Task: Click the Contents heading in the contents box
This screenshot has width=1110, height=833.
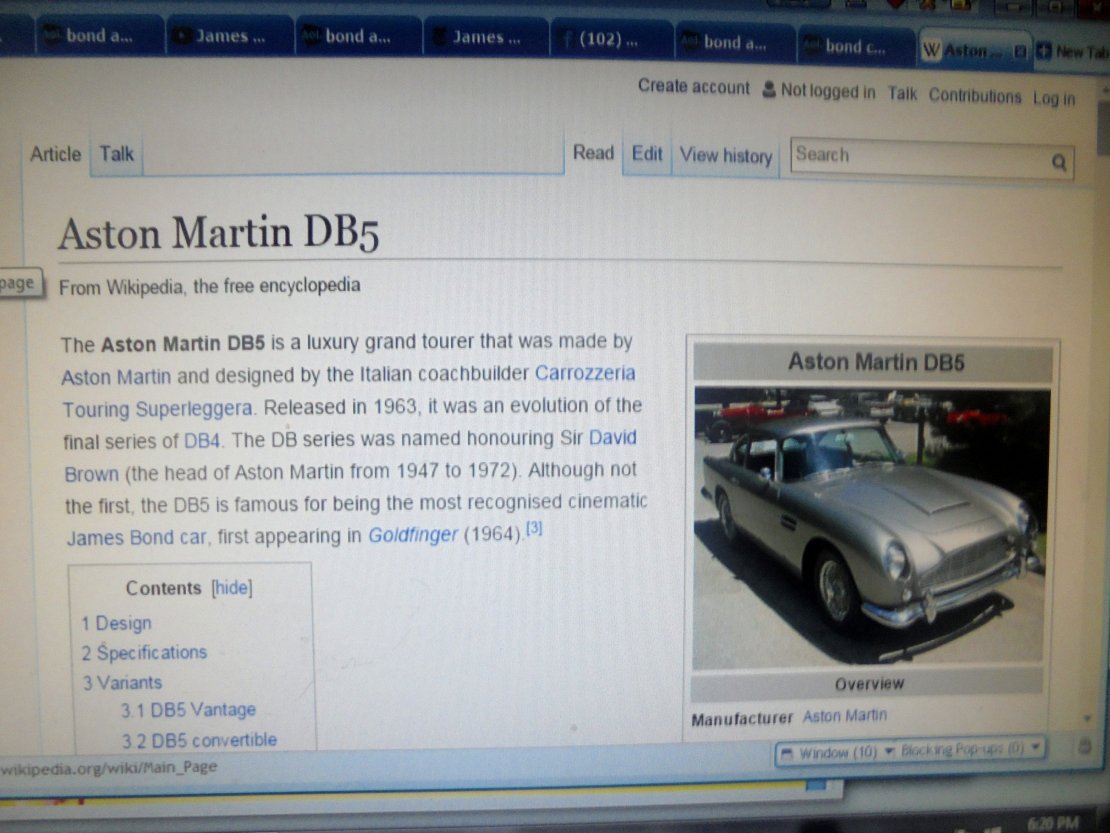Action: tap(164, 588)
